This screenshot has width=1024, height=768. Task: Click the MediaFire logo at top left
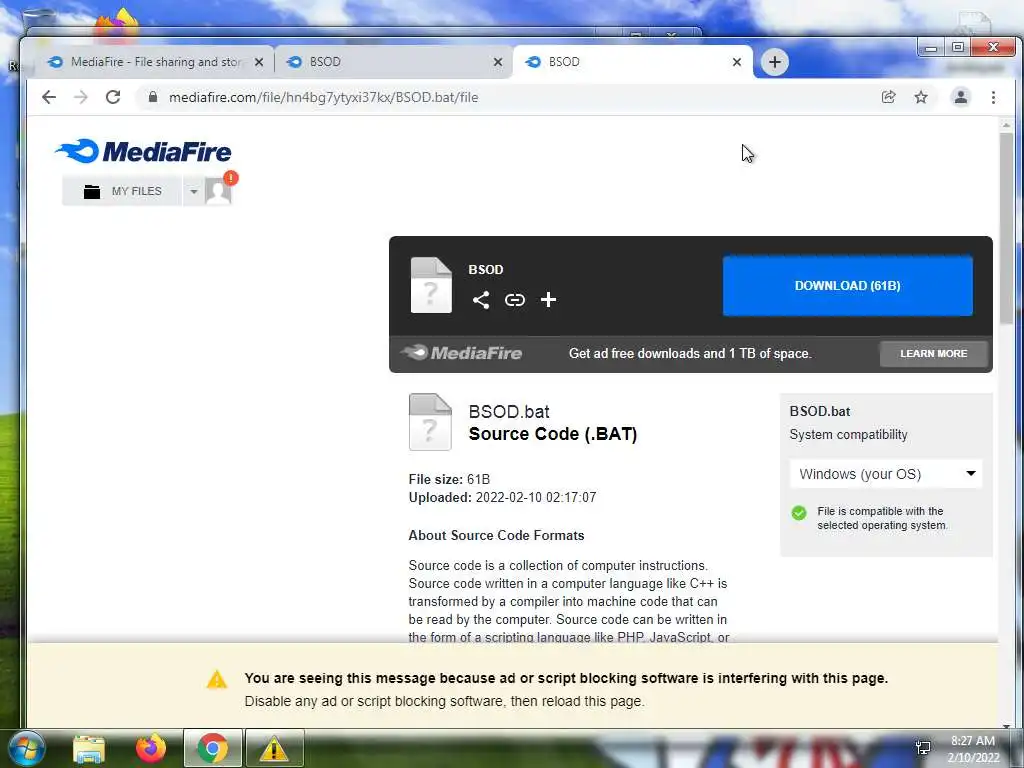tap(143, 152)
